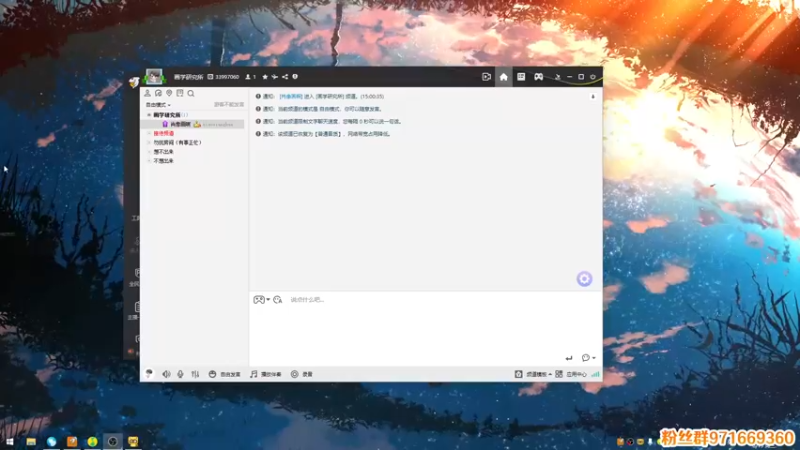The width and height of the screenshot is (800, 450).
Task: Open the video live icon in the header
Action: (486, 77)
